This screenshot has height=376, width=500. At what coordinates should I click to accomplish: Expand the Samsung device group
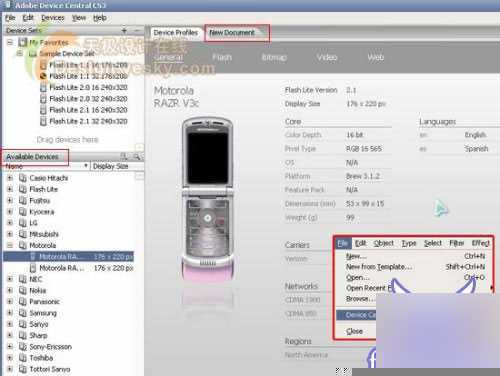pos(10,313)
